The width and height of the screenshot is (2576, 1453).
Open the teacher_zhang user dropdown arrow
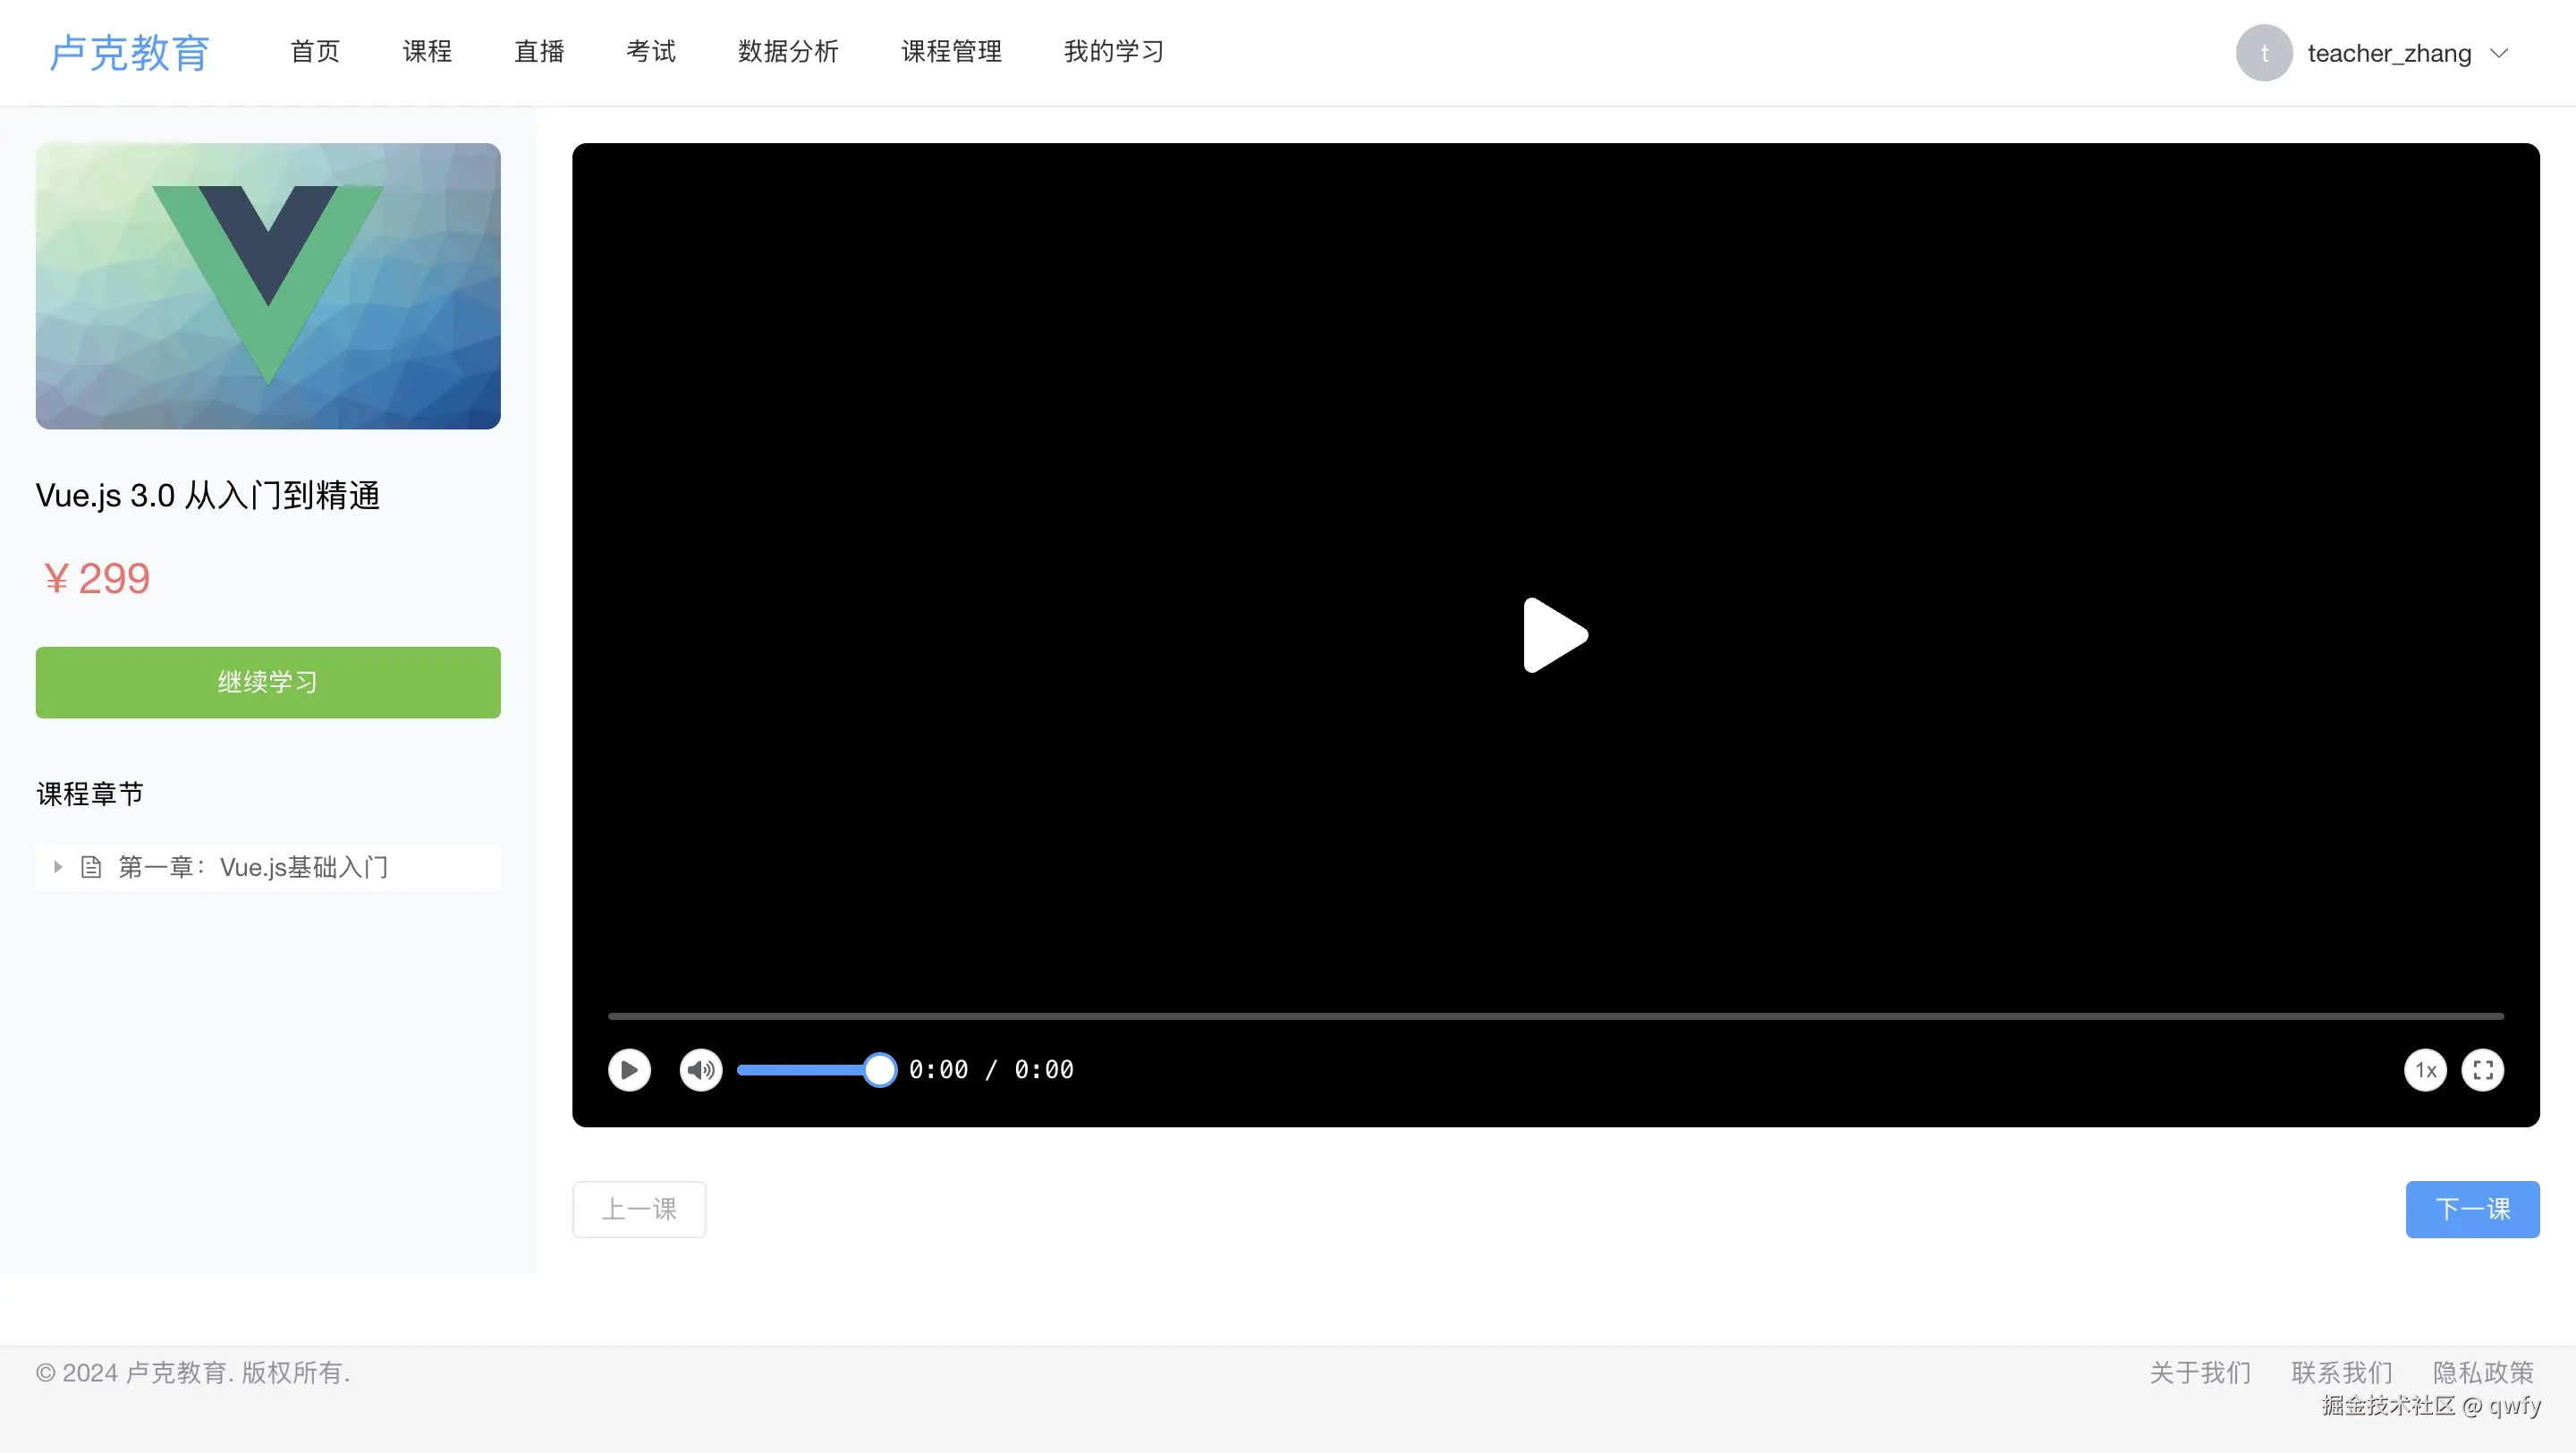click(2499, 53)
